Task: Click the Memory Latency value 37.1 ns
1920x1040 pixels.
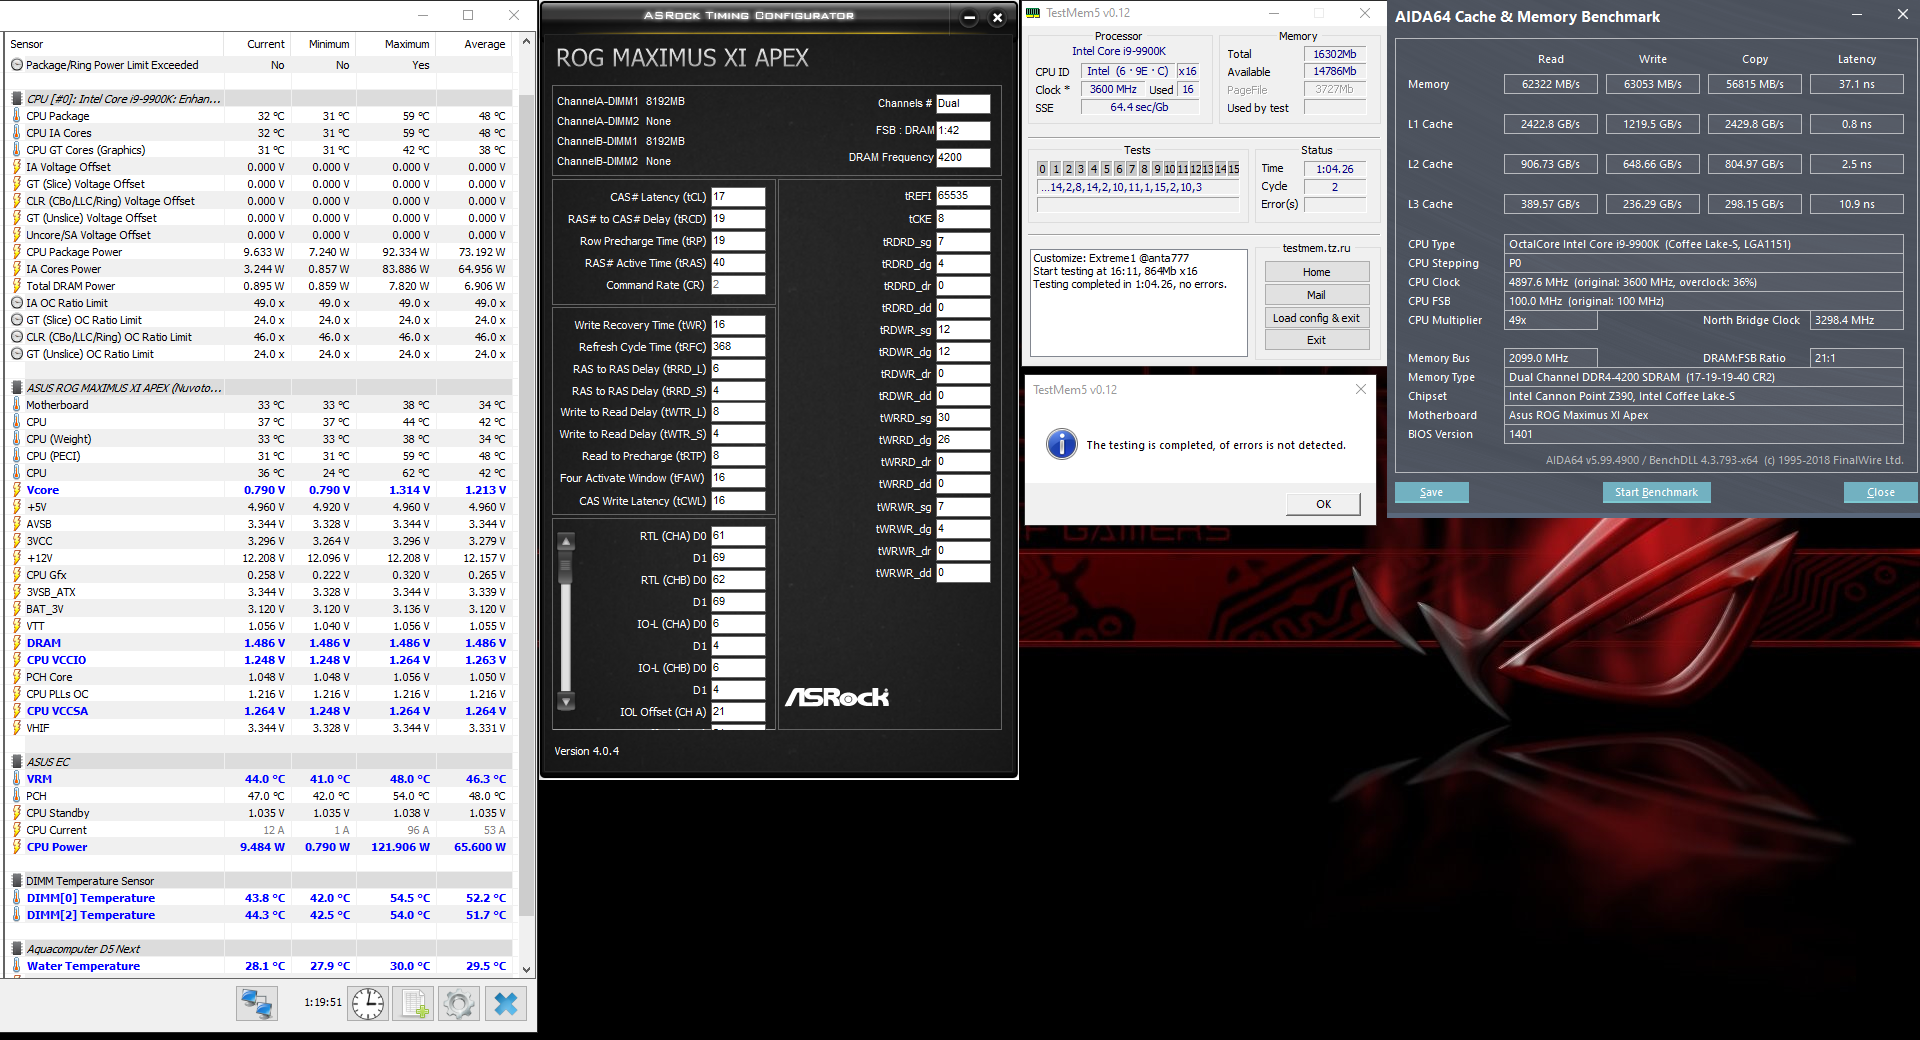Action: (1856, 84)
